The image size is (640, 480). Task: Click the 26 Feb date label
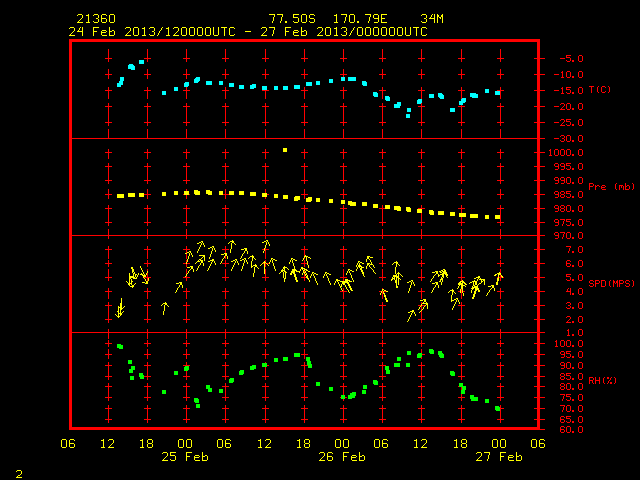click(342, 457)
